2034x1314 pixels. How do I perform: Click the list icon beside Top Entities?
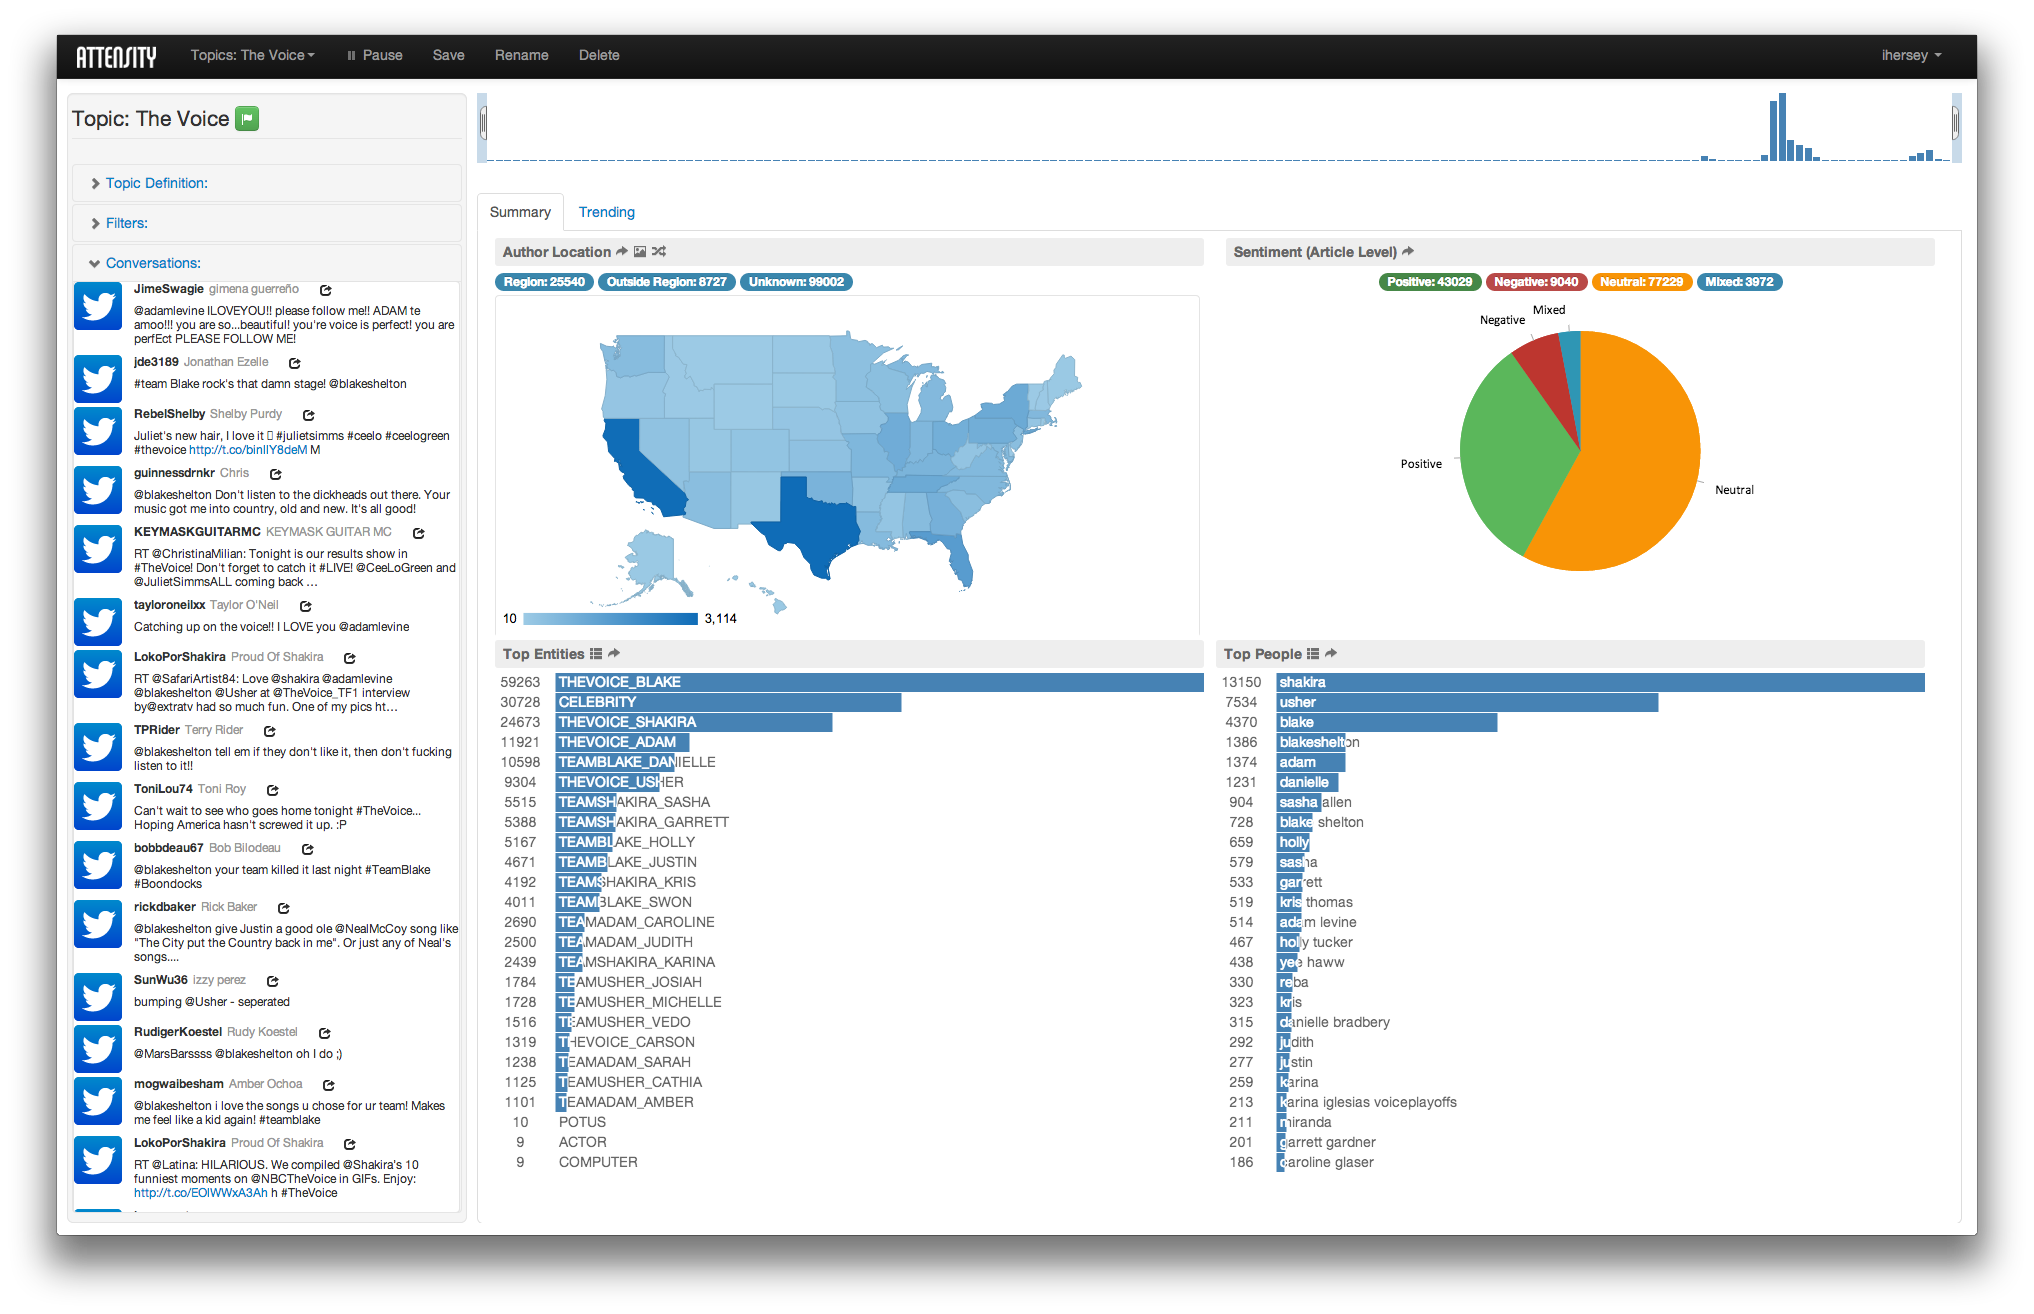[x=596, y=654]
